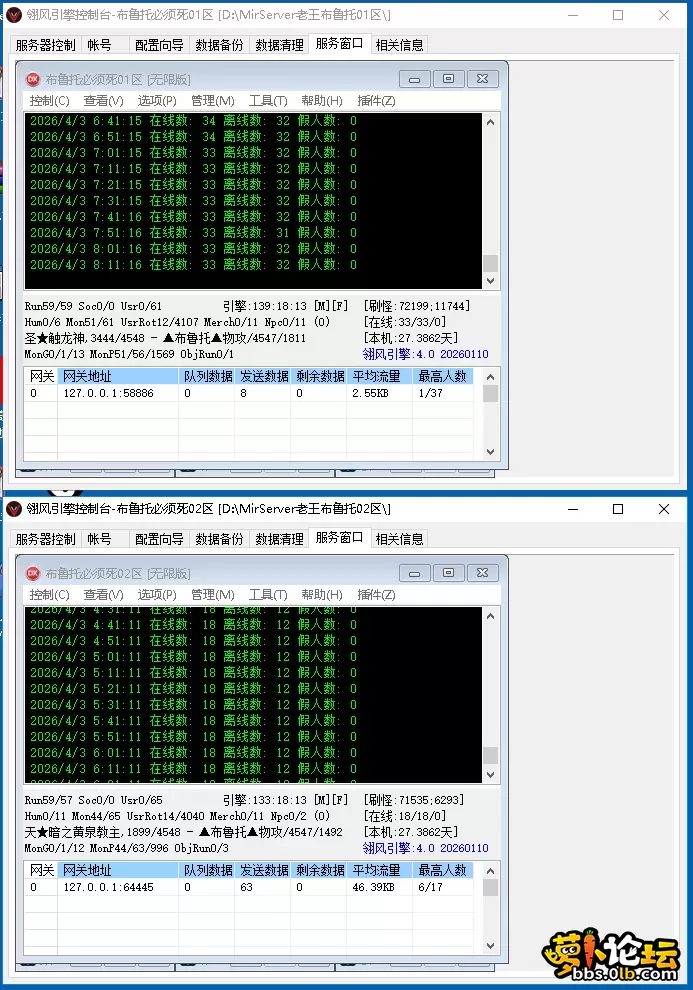Image resolution: width=693 pixels, height=990 pixels.
Task: Select 服务窗口 tab in 02区 console
Action: point(339,537)
